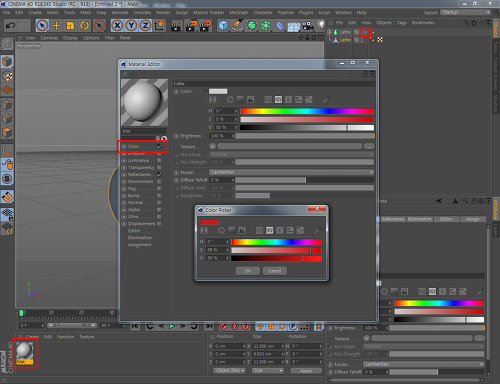The width and height of the screenshot is (500, 384).
Task: Open the Texture arrow menu in Material Editor
Action: pos(212,146)
